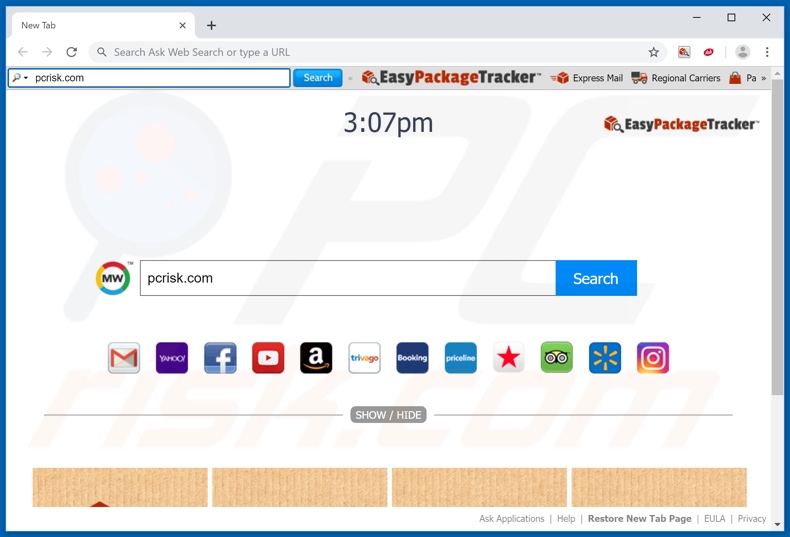Open the Gmail shortcut icon
The width and height of the screenshot is (790, 537).
pyautogui.click(x=123, y=358)
